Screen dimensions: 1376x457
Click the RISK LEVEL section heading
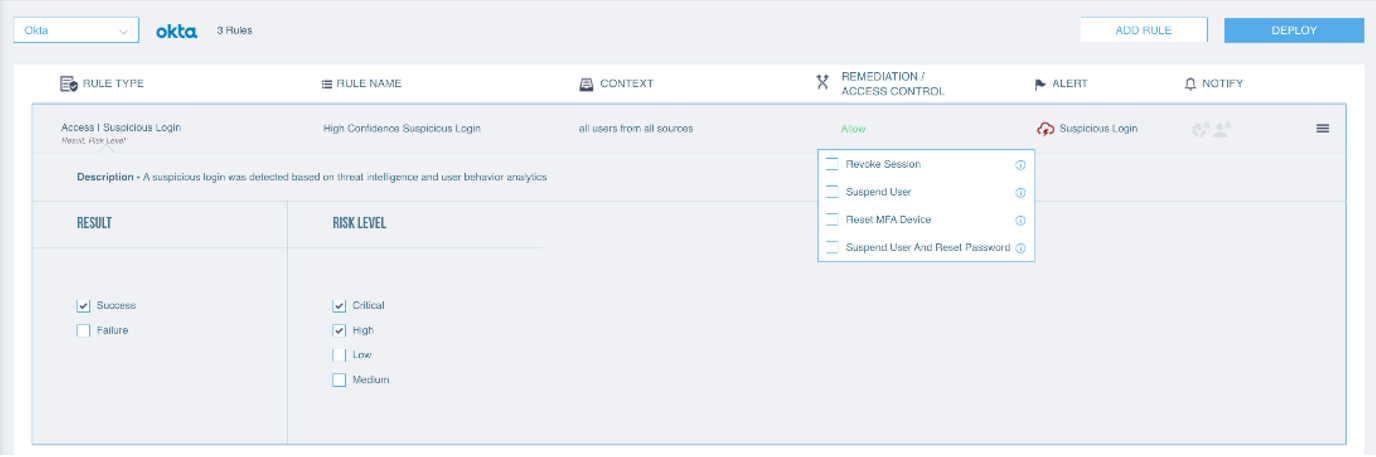[x=359, y=224]
